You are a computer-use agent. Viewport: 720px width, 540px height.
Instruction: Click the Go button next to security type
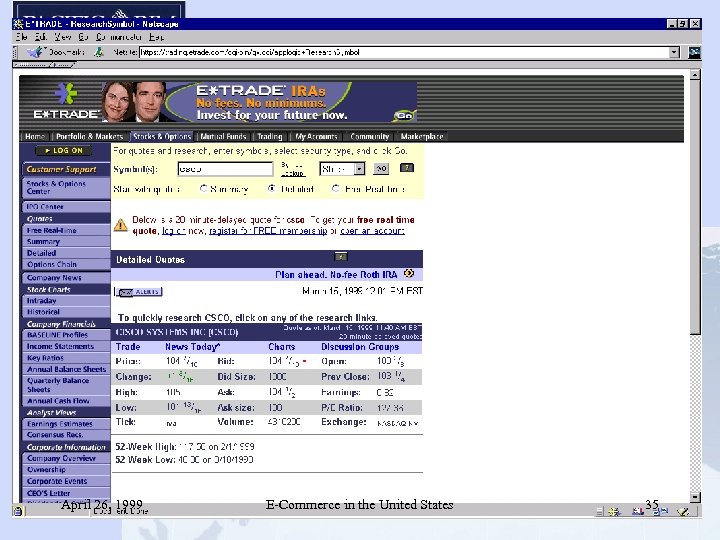(x=381, y=169)
